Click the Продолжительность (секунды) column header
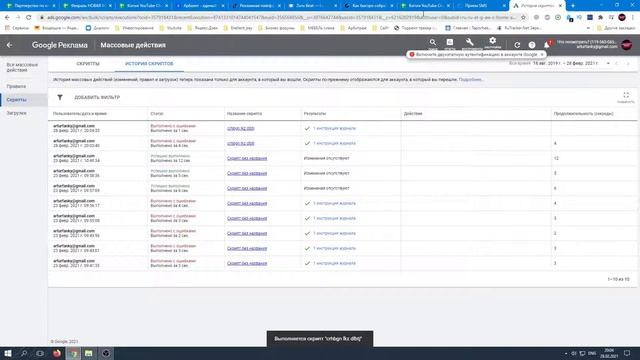The height and width of the screenshot is (360, 640). click(x=583, y=114)
